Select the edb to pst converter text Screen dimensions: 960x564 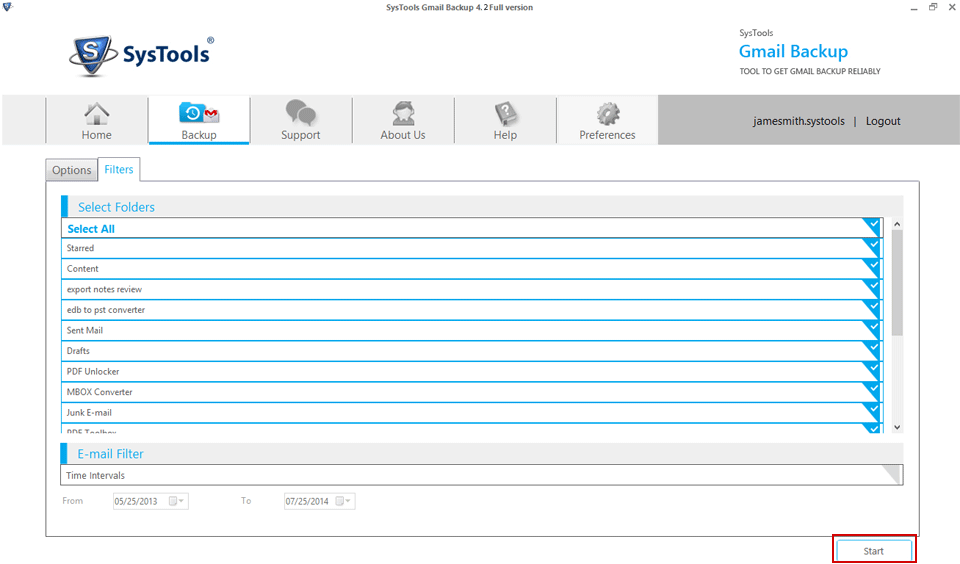tap(106, 310)
